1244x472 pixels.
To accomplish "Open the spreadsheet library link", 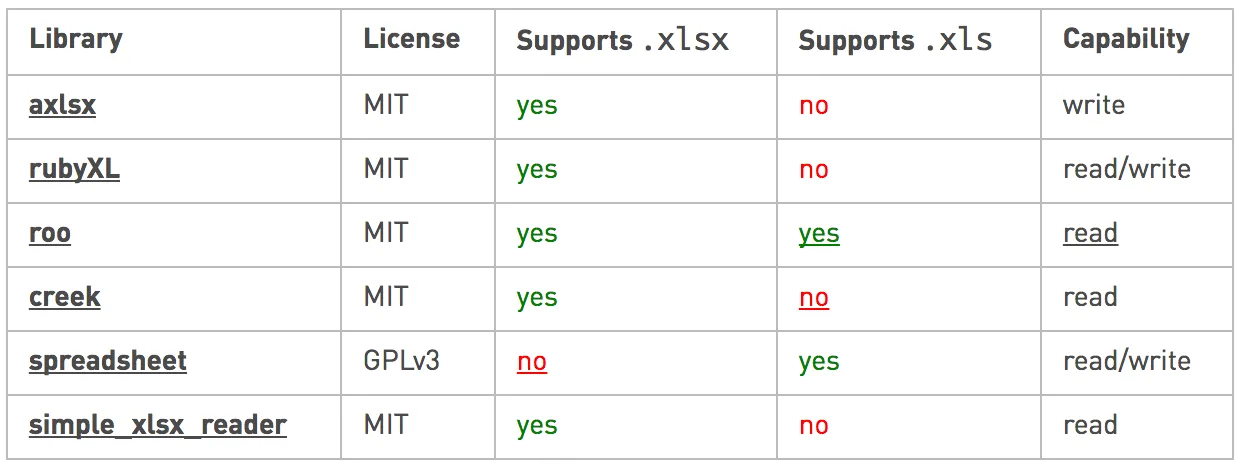I will click(x=107, y=361).
